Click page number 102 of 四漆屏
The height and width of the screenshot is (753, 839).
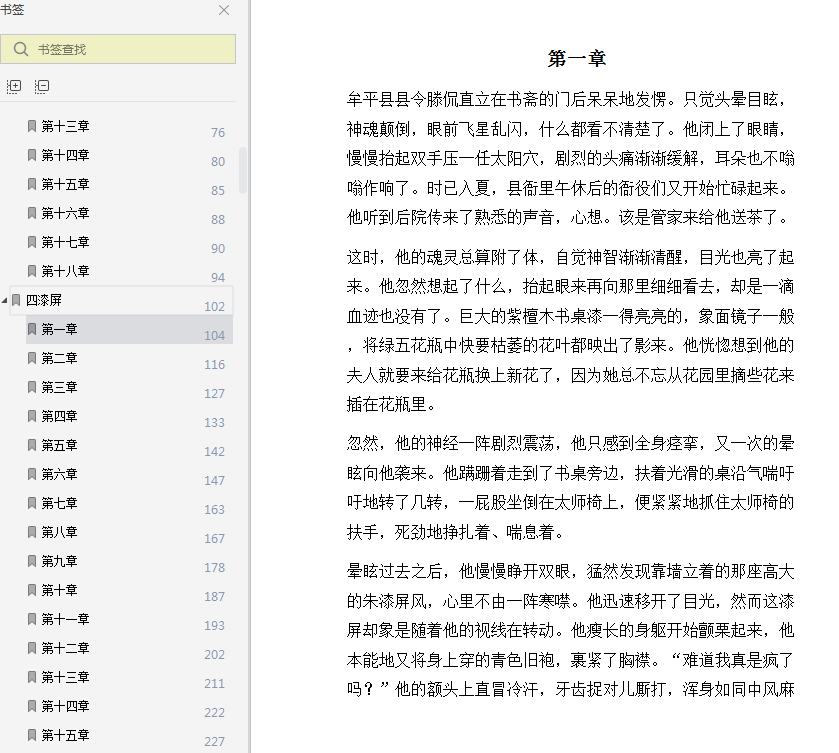pyautogui.click(x=215, y=307)
